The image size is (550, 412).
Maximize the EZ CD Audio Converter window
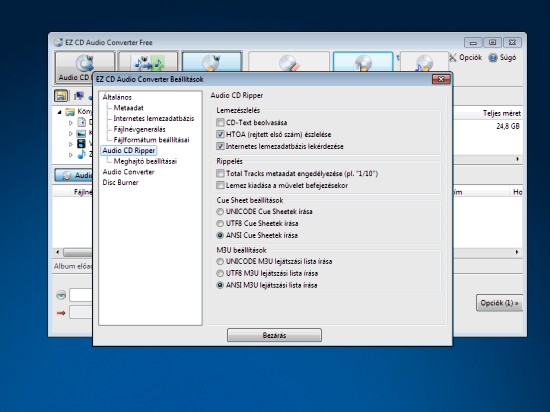[492, 42]
